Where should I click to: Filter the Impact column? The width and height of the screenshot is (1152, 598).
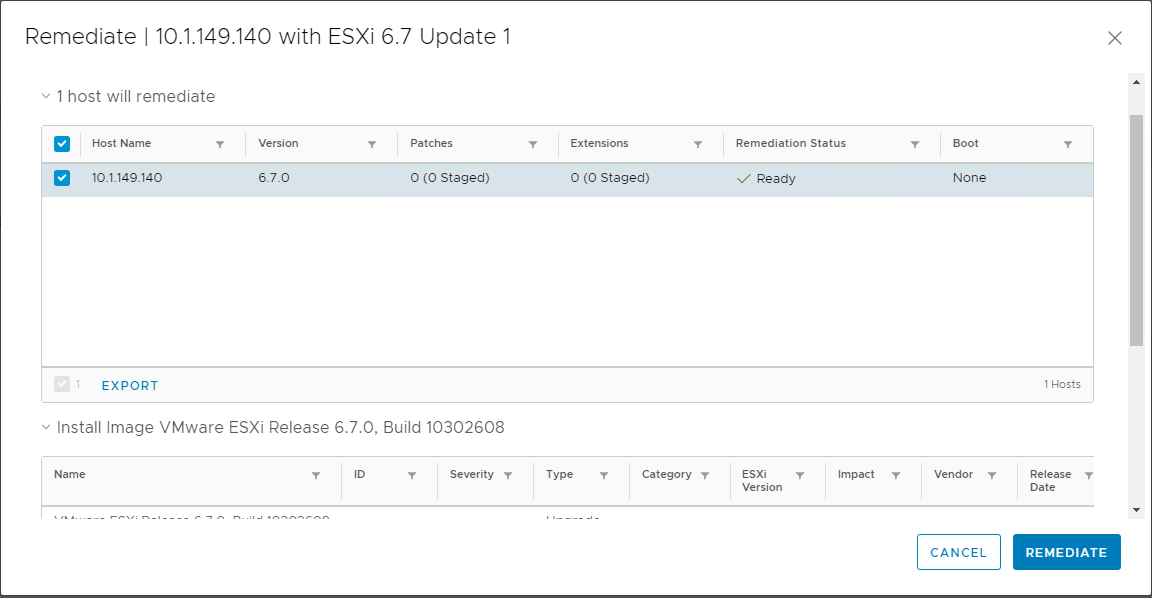coord(896,475)
